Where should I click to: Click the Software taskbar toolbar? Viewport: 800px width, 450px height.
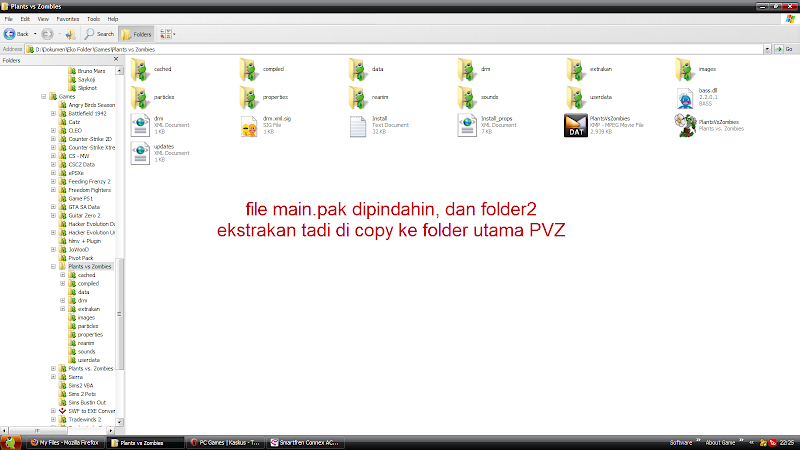click(x=681, y=443)
